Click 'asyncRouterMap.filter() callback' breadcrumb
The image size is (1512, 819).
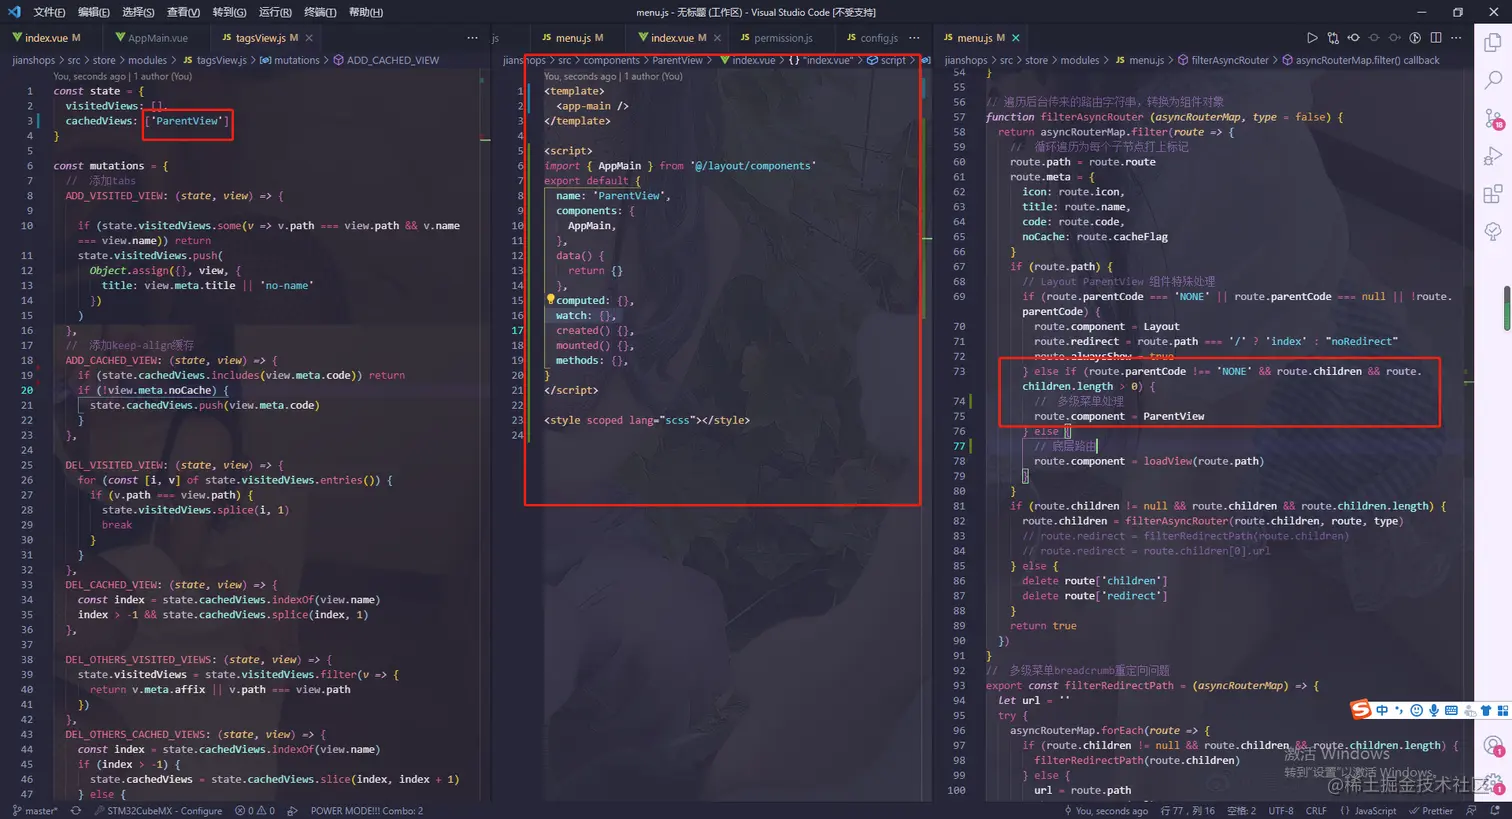[1360, 60]
